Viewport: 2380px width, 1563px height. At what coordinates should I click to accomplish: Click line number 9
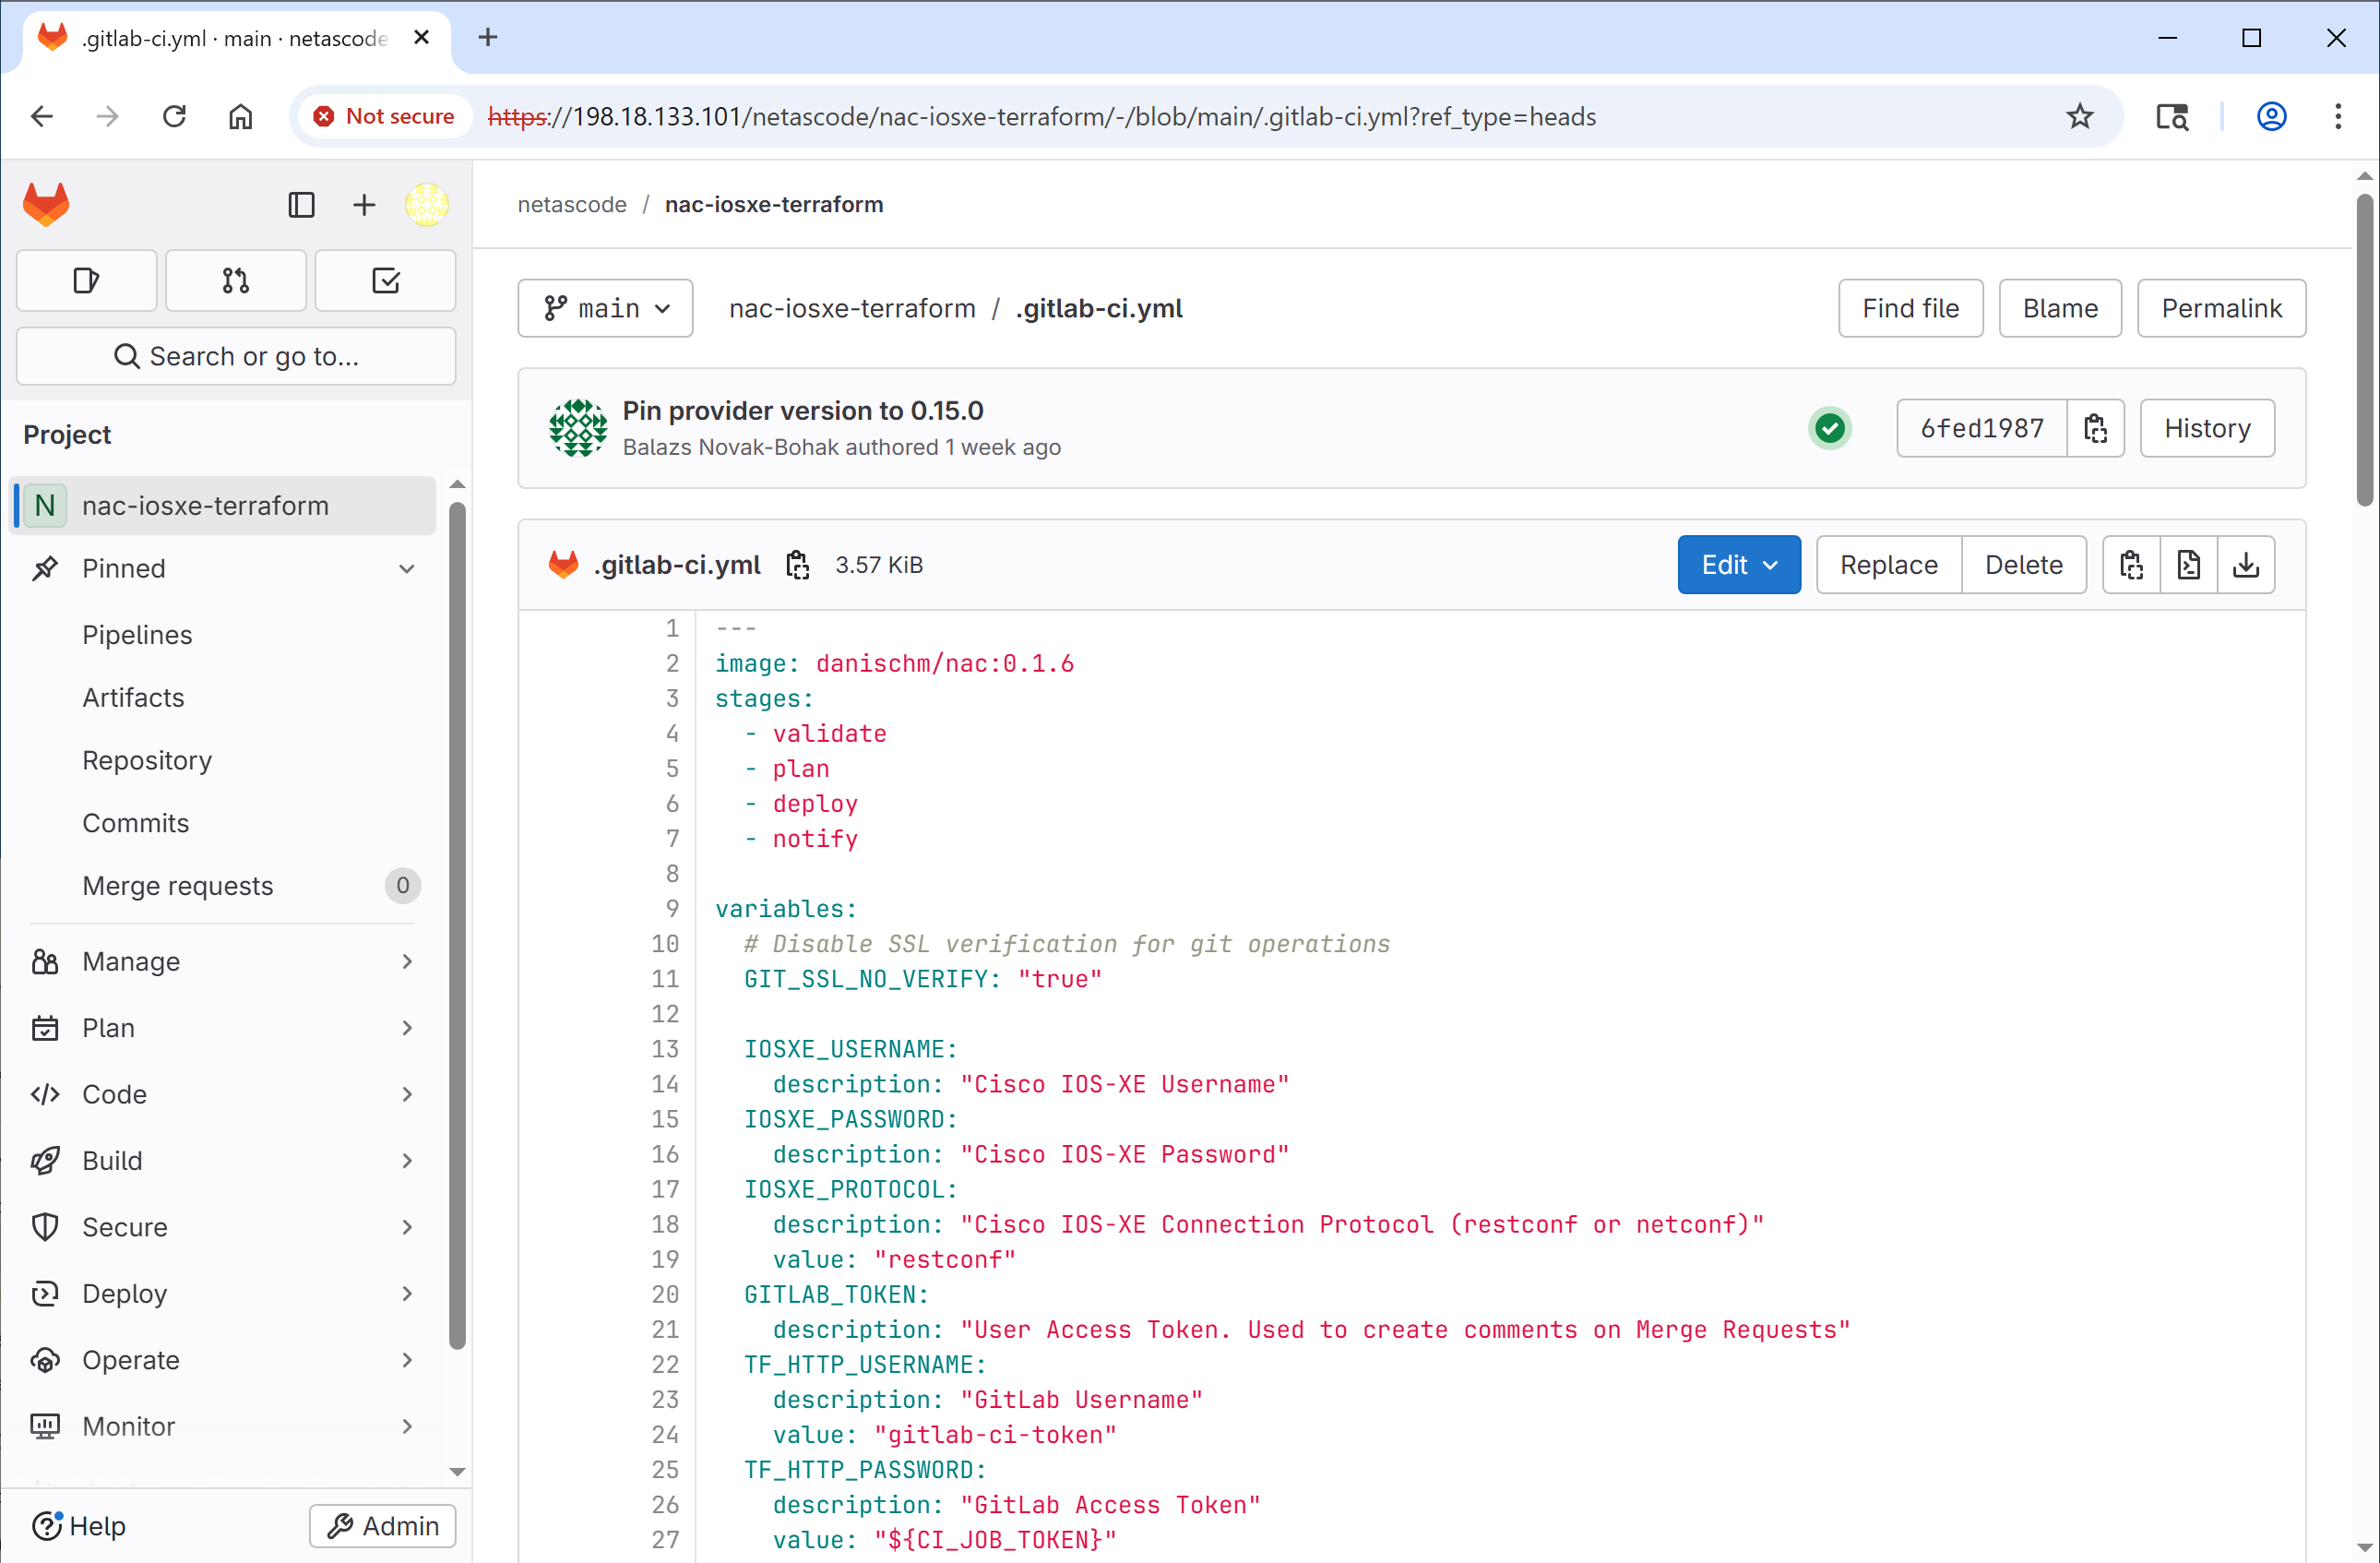(672, 909)
